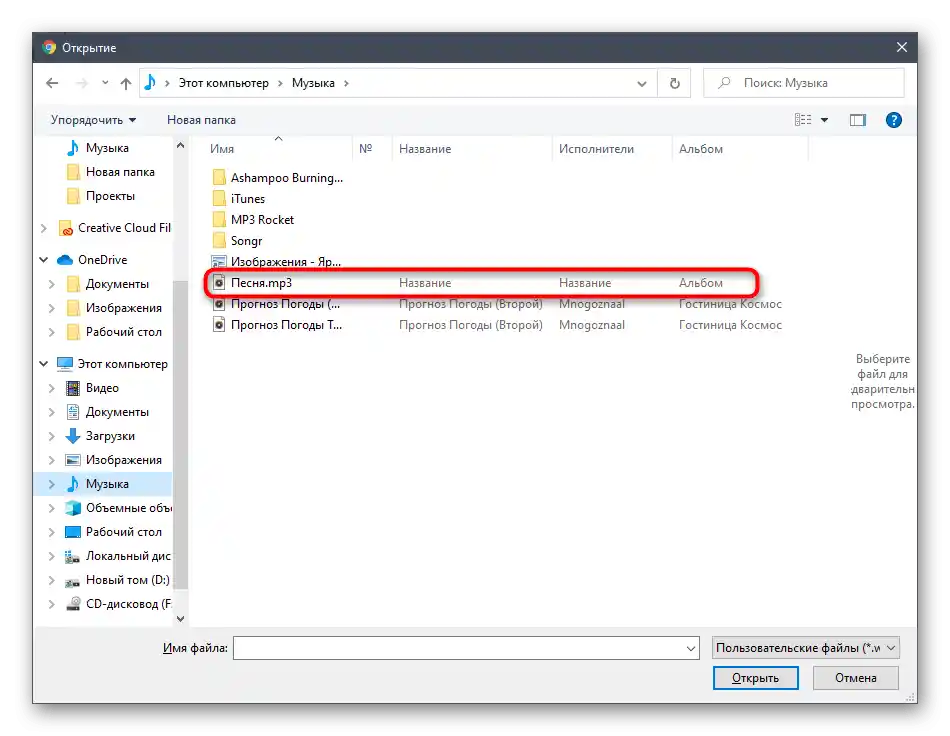The height and width of the screenshot is (736, 950).
Task: Select the Ashampoo Burning folder
Action: (277, 178)
